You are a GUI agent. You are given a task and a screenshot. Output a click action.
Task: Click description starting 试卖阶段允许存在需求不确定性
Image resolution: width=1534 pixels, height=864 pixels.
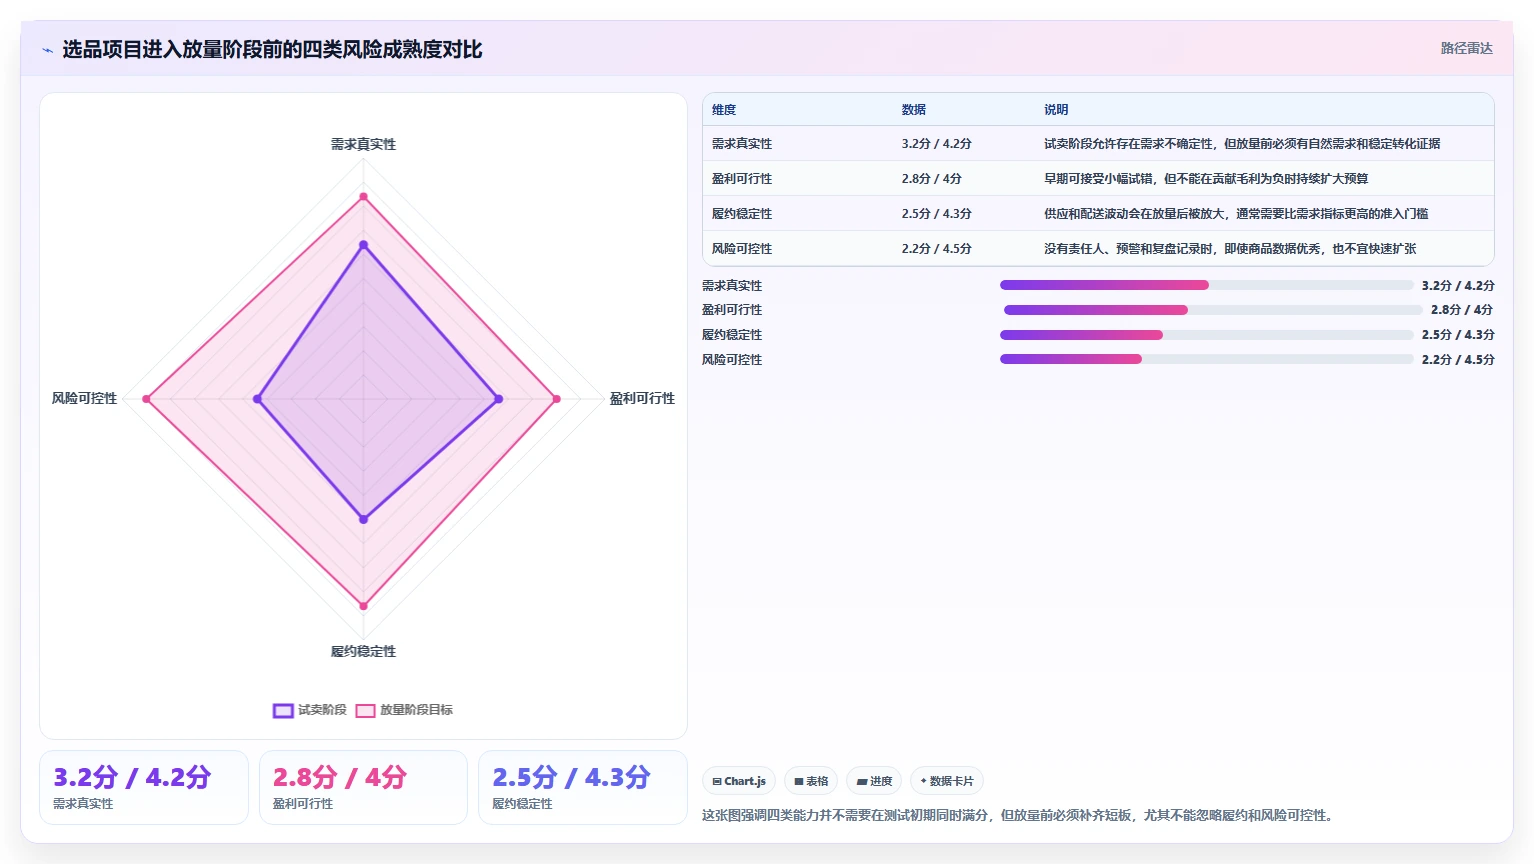[1242, 144]
